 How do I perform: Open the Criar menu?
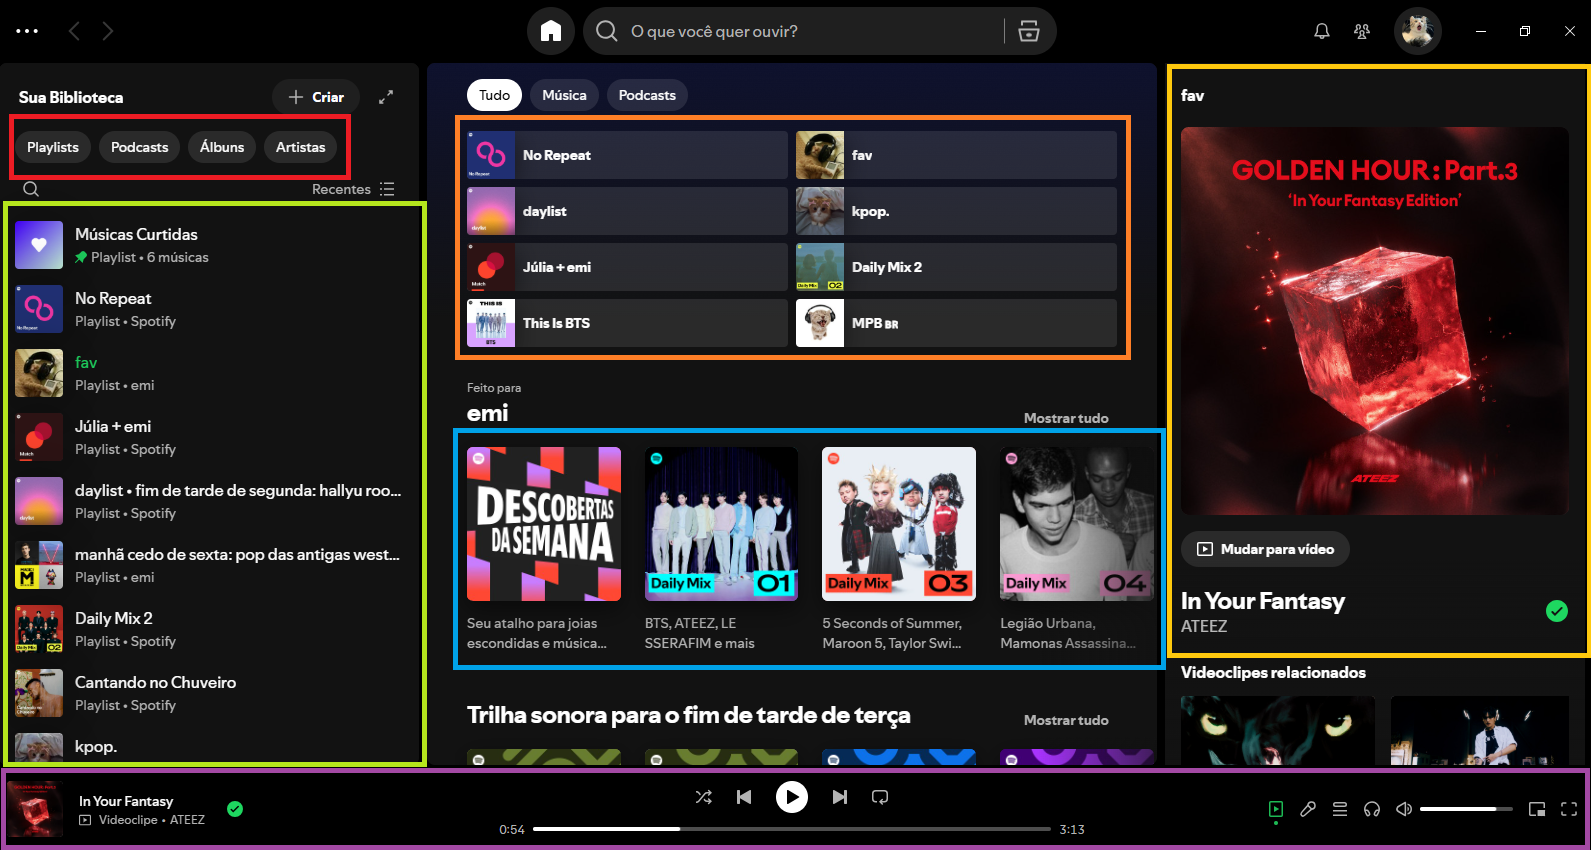coord(316,97)
